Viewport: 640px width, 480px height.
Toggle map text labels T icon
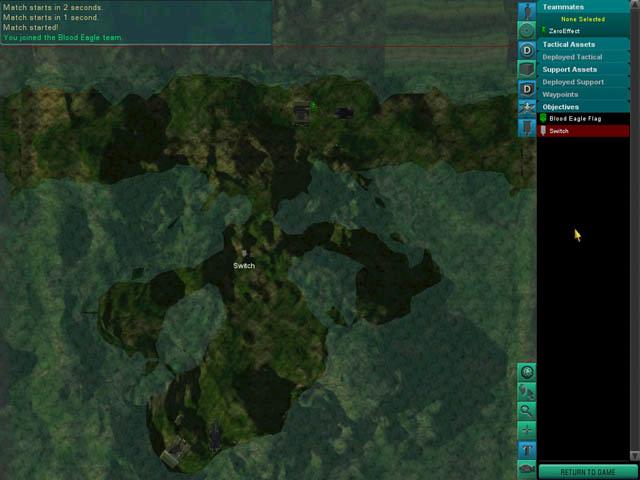527,450
